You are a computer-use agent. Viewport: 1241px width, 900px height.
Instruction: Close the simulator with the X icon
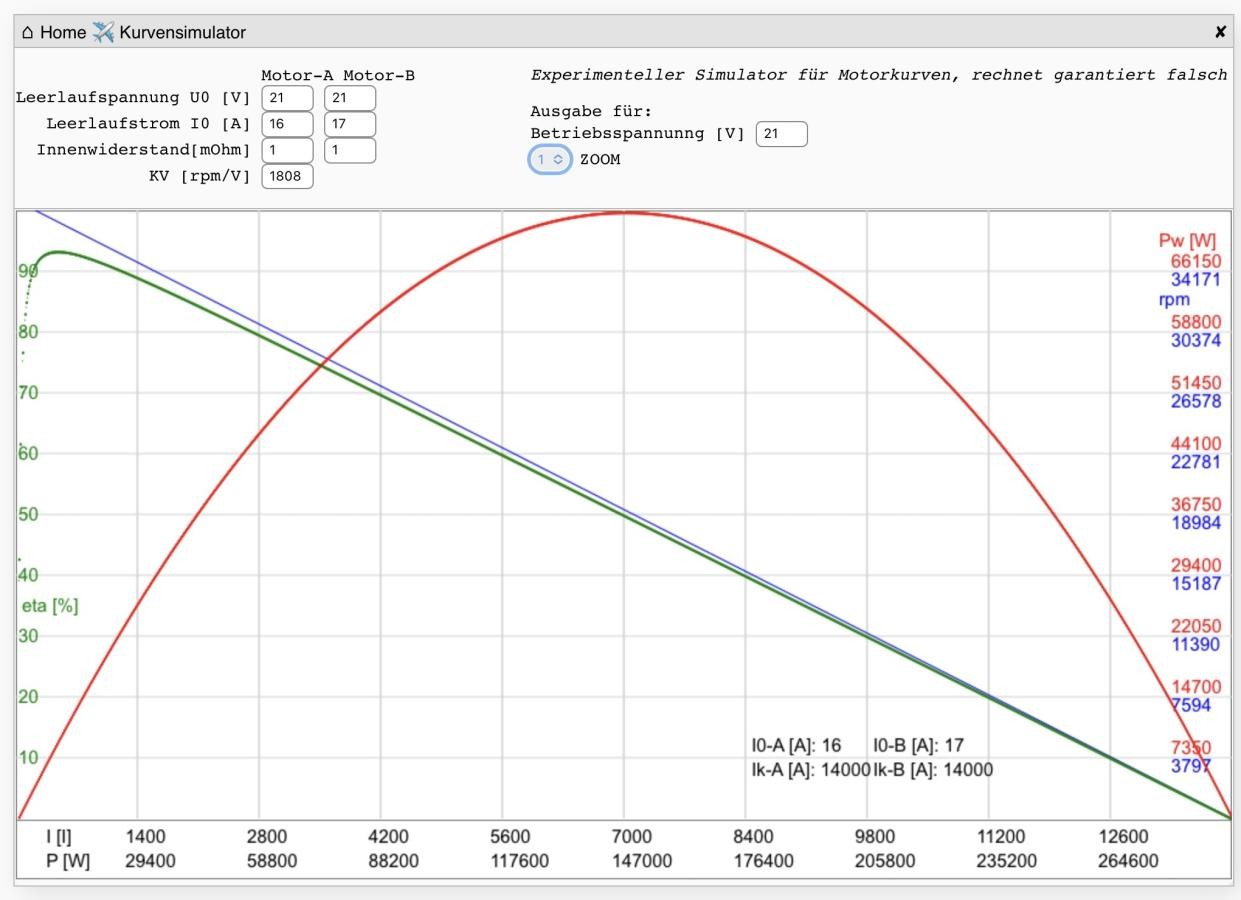[1220, 32]
